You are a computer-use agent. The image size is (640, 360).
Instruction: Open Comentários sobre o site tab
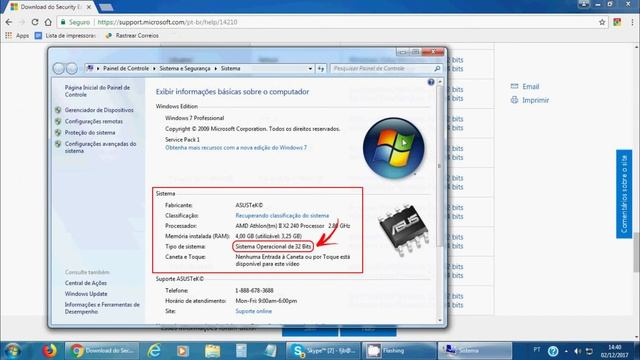[624, 194]
